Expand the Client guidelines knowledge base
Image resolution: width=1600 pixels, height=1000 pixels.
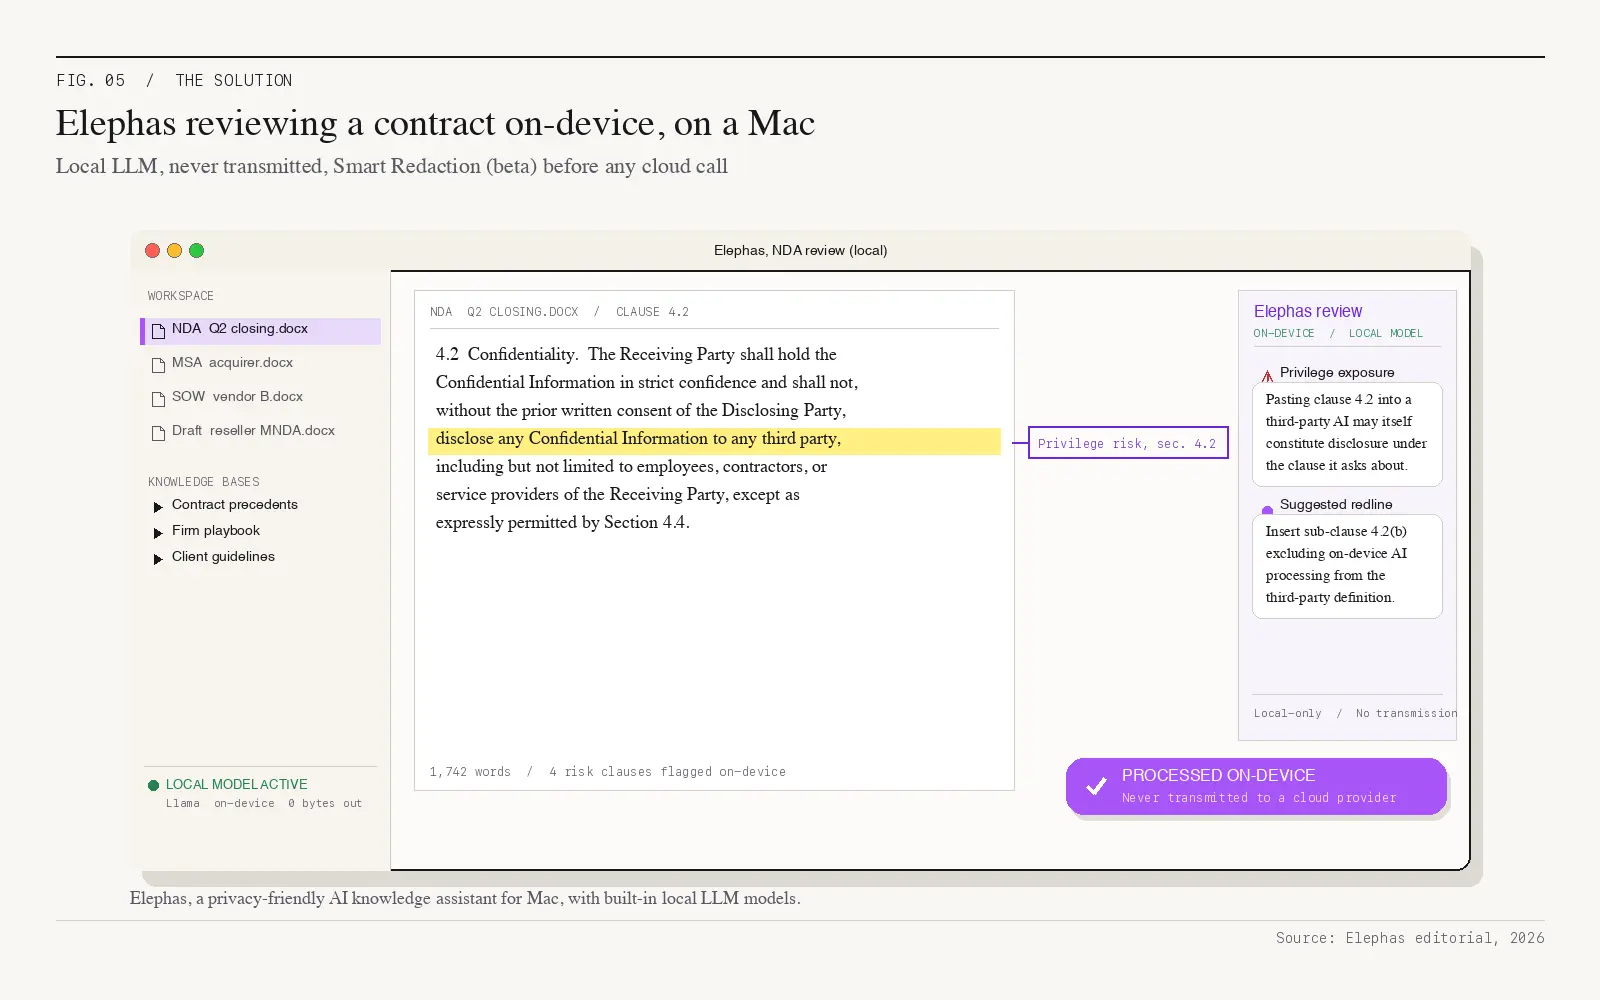158,559
